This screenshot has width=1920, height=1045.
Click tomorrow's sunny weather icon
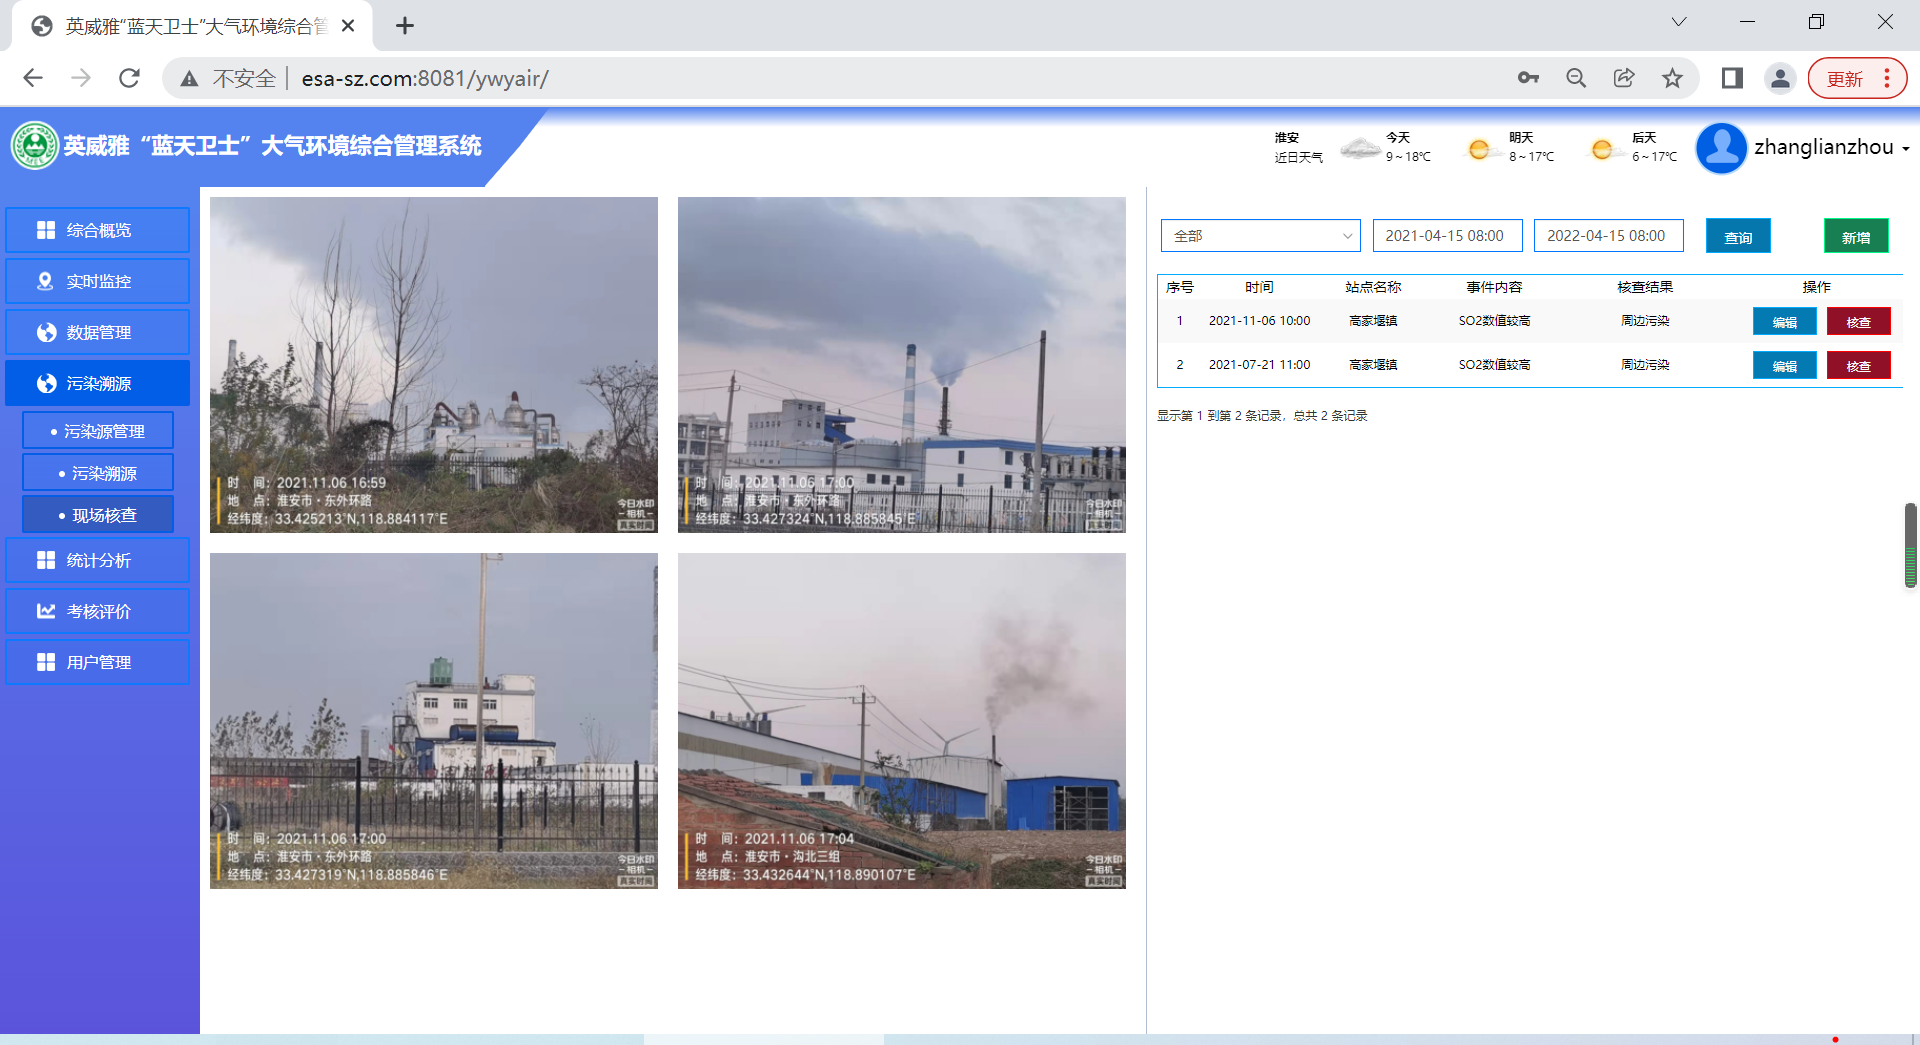(1478, 150)
